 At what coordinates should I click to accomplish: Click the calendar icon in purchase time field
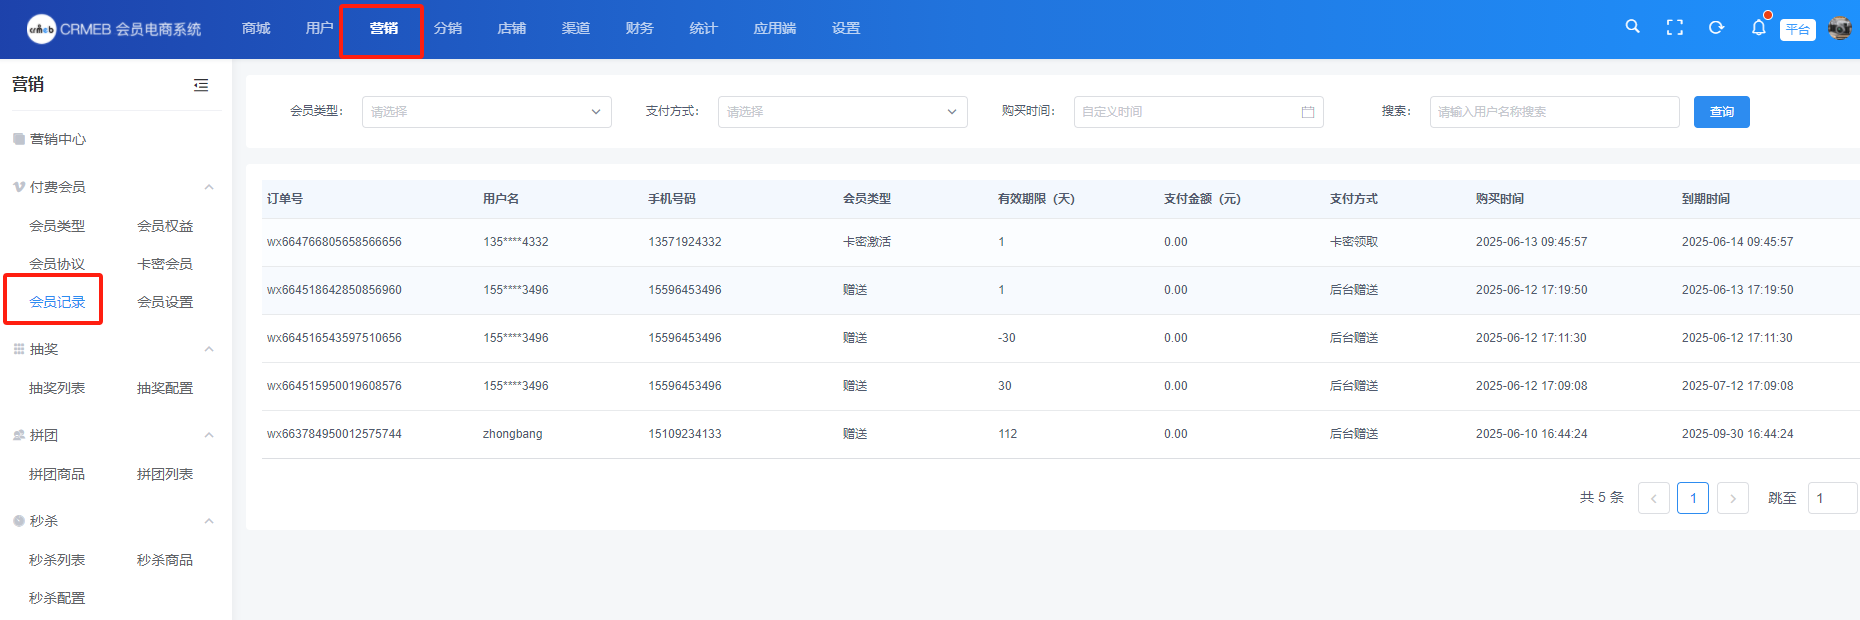[1307, 112]
